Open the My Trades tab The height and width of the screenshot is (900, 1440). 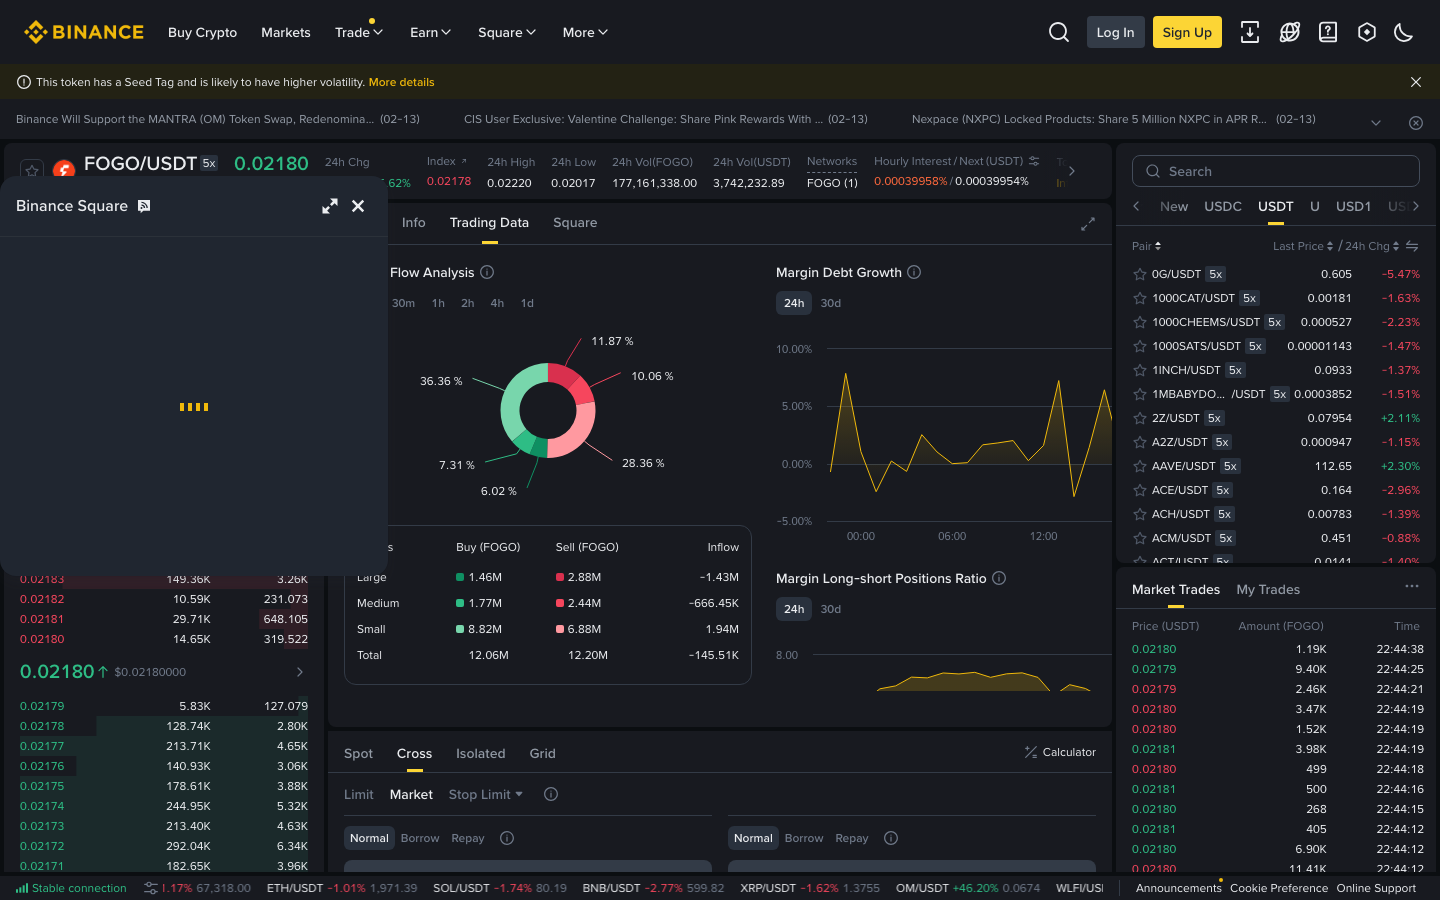tap(1268, 589)
